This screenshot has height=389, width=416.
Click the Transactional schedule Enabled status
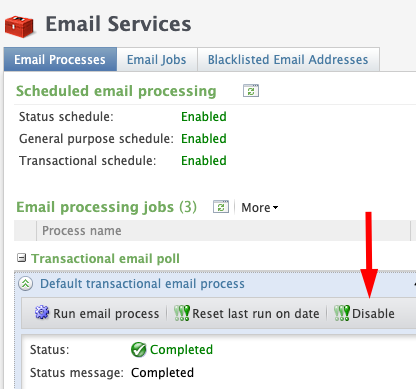204,161
